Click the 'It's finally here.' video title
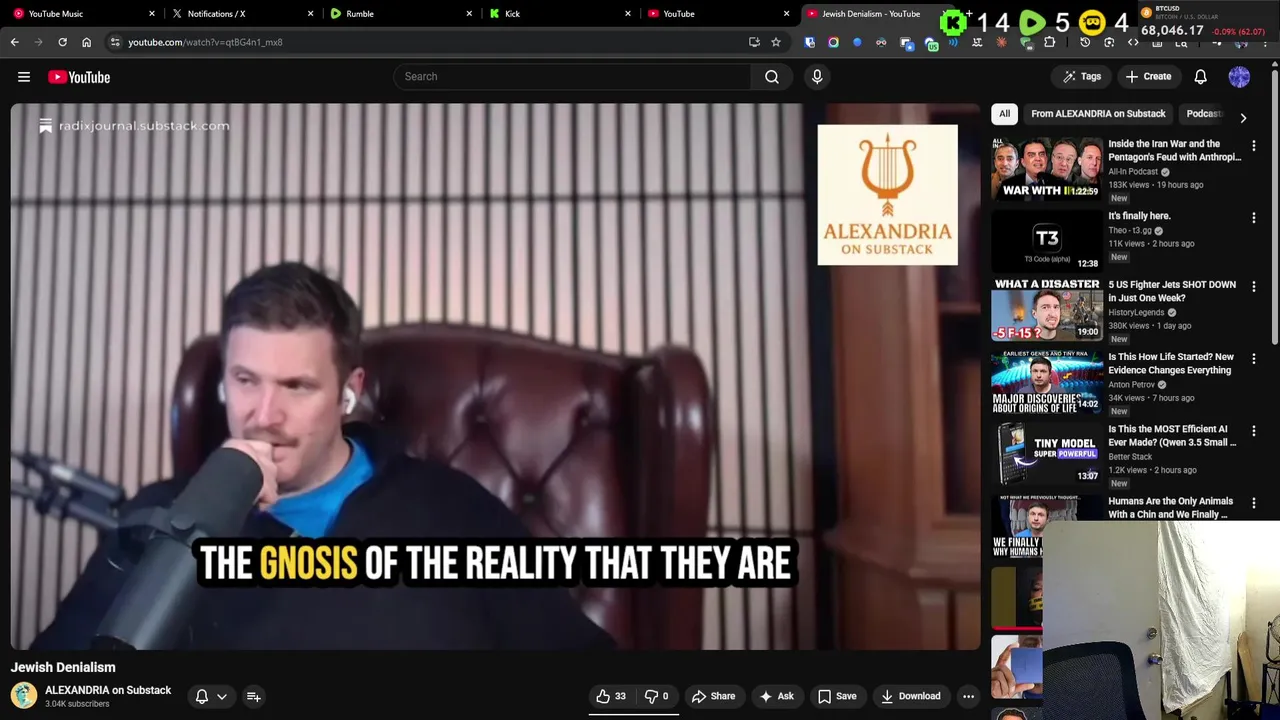Screen dimensions: 1280x720 tap(1139, 216)
